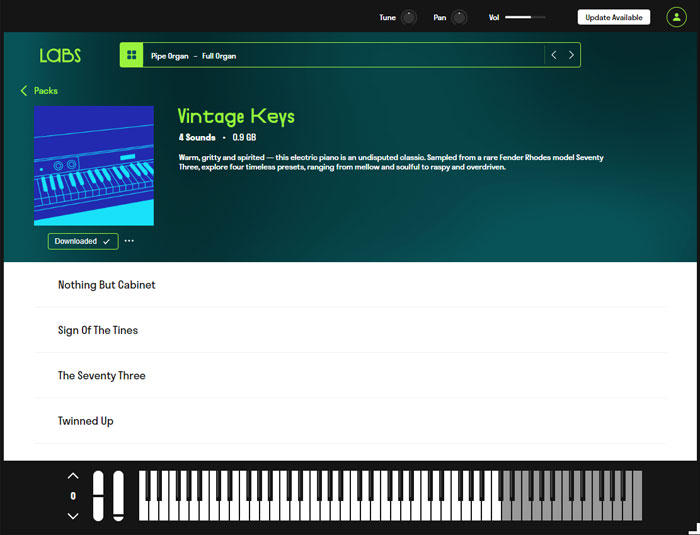Adjust the Pan knob
The image size is (700, 535).
tap(459, 17)
